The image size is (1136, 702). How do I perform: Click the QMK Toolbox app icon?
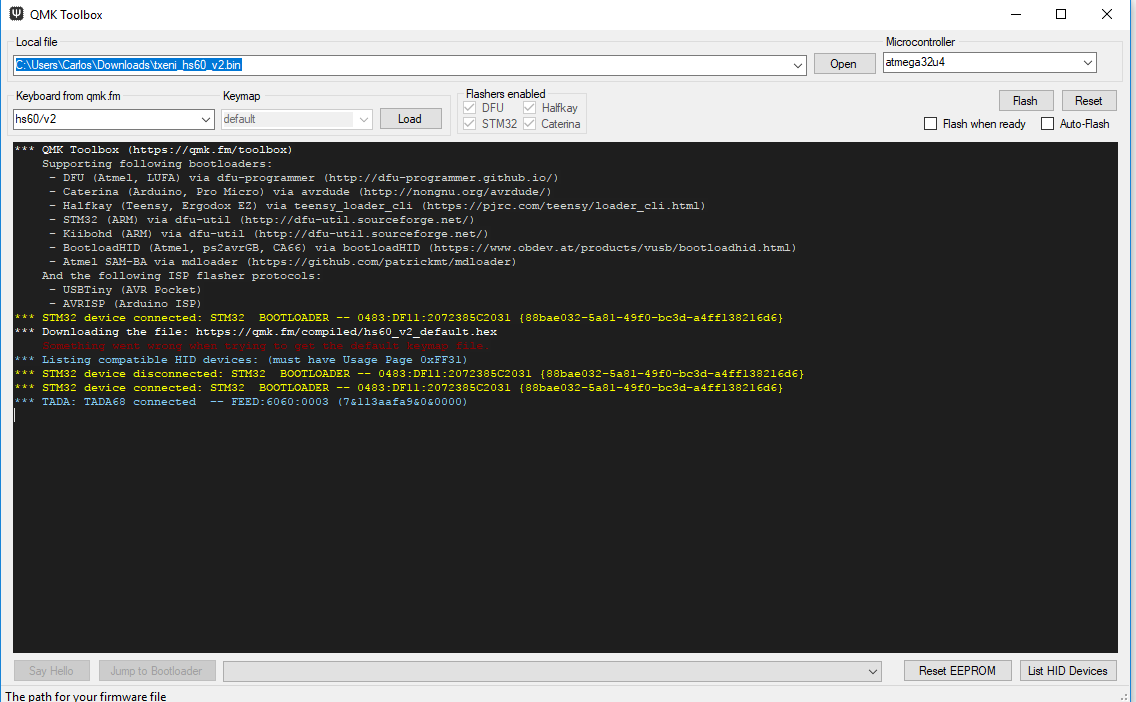[16, 14]
